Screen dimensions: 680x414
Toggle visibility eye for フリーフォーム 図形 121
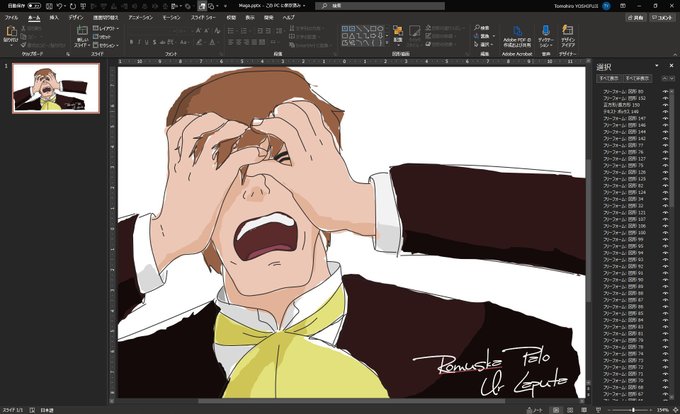[665, 212]
